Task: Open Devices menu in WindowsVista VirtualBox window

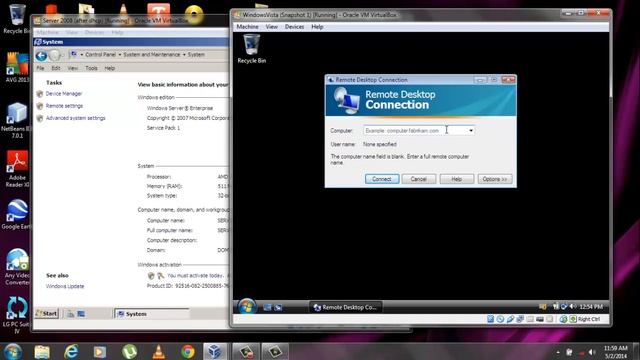Action: tap(294, 27)
